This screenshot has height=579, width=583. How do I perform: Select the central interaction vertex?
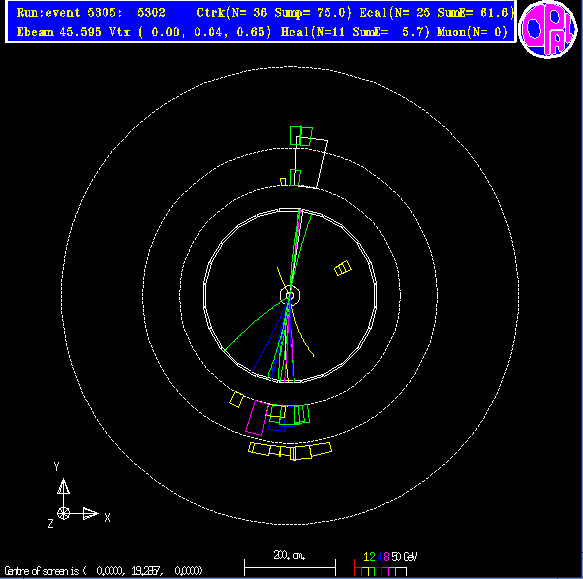tap(290, 296)
